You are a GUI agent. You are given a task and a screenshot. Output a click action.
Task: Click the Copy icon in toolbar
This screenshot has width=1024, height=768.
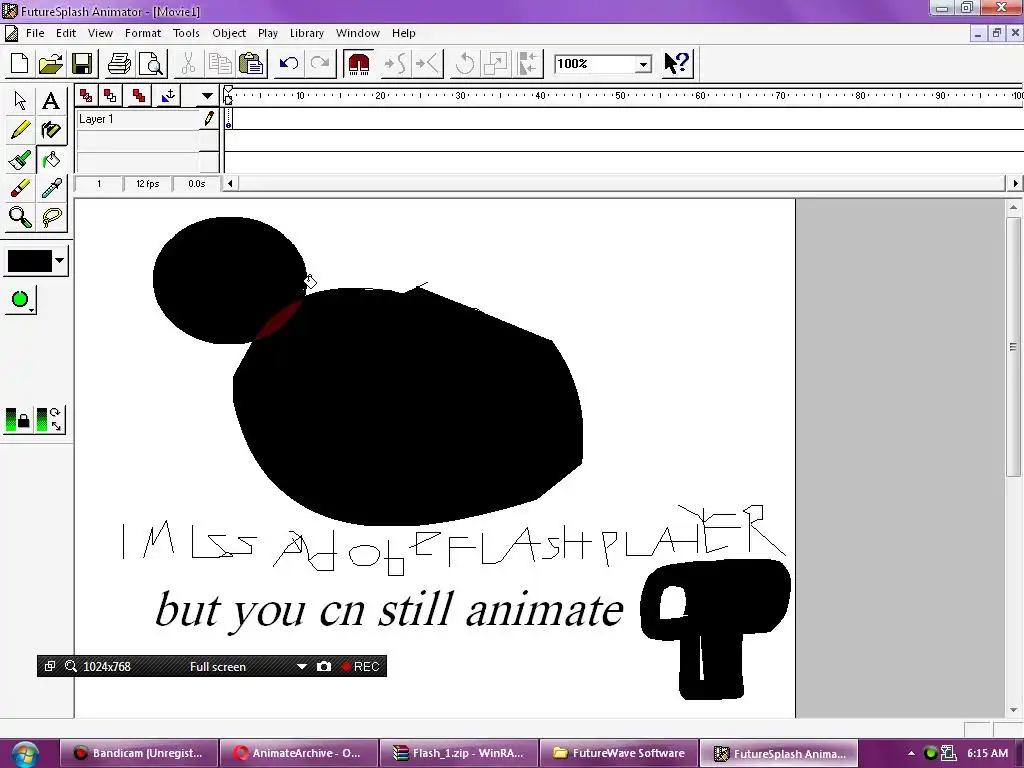[x=219, y=63]
